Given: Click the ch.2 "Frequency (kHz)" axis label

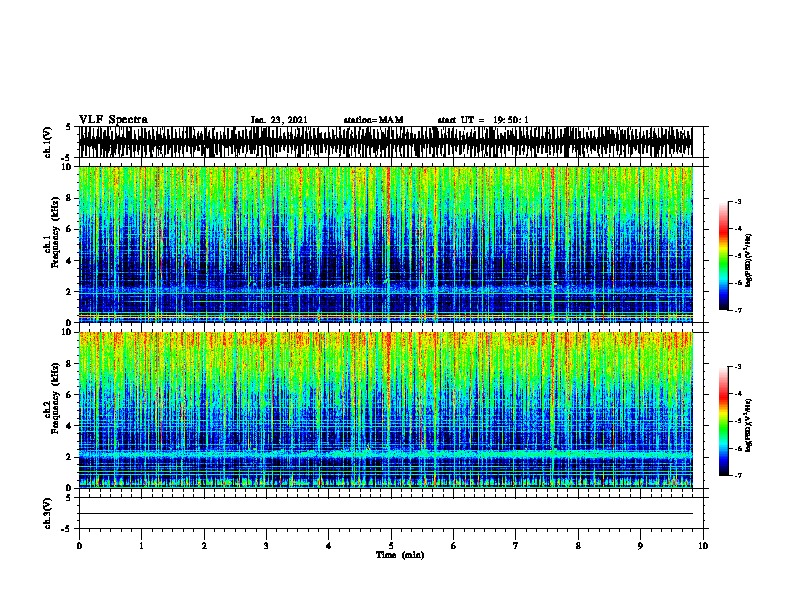Looking at the screenshot, I should [55, 398].
